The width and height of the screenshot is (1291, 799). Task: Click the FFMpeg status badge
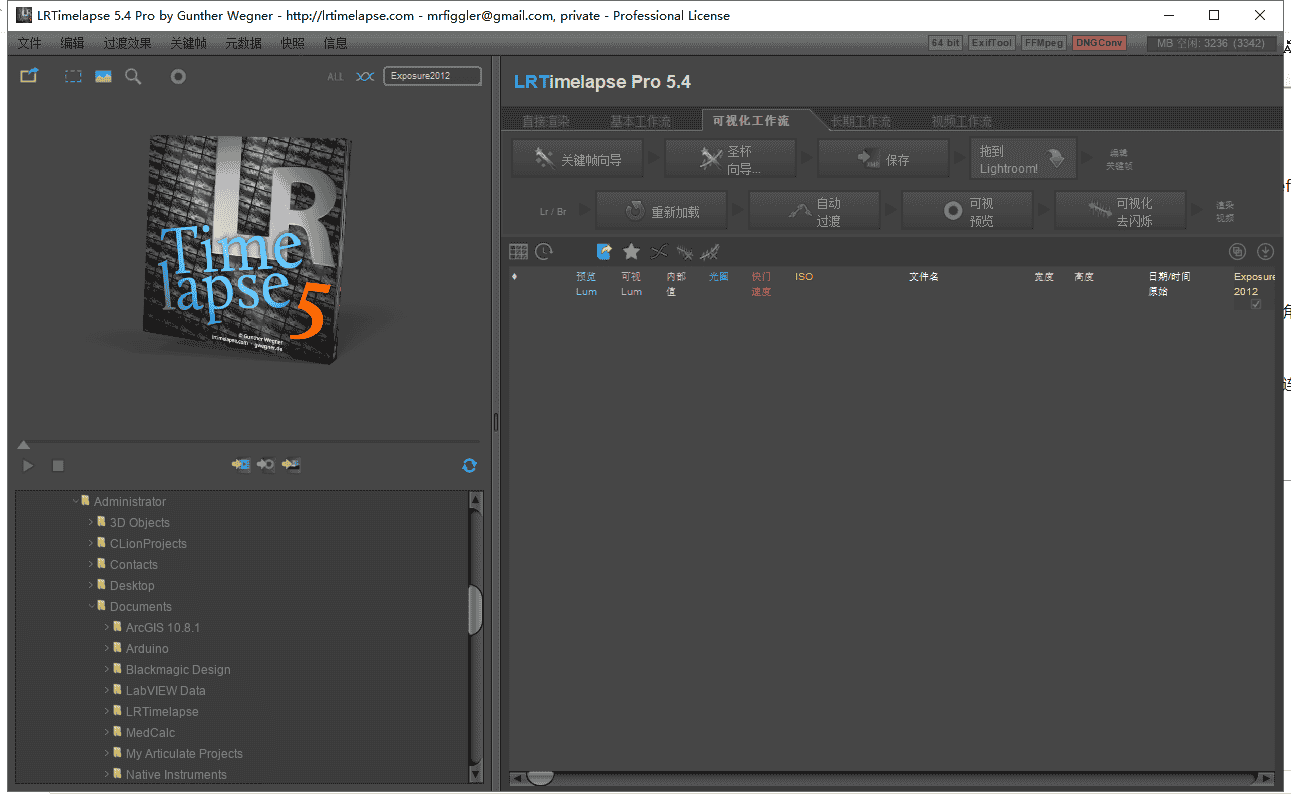tap(1043, 43)
